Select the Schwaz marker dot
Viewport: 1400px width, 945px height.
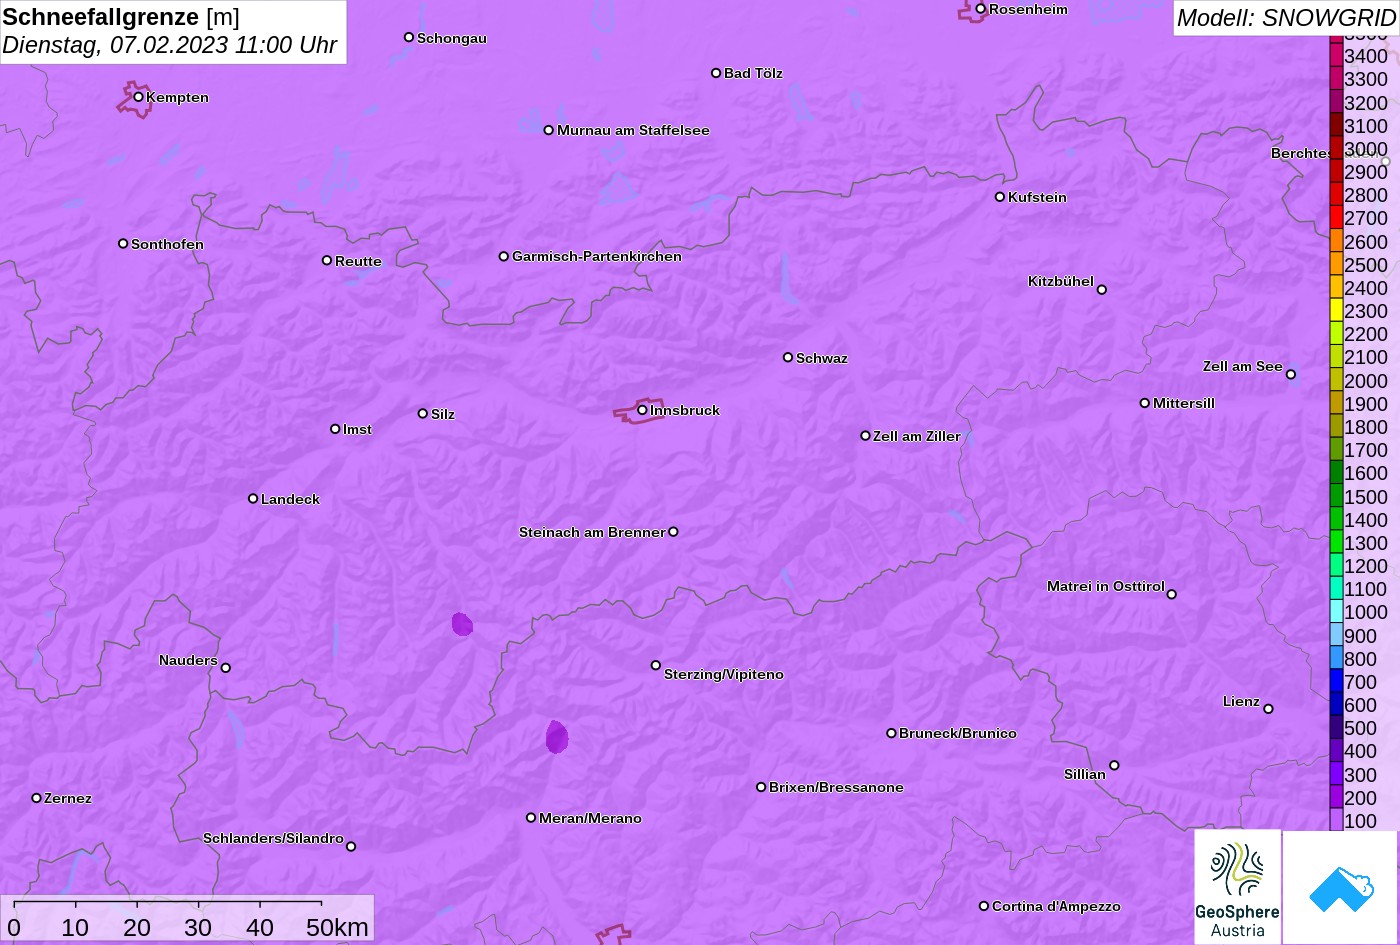point(788,357)
